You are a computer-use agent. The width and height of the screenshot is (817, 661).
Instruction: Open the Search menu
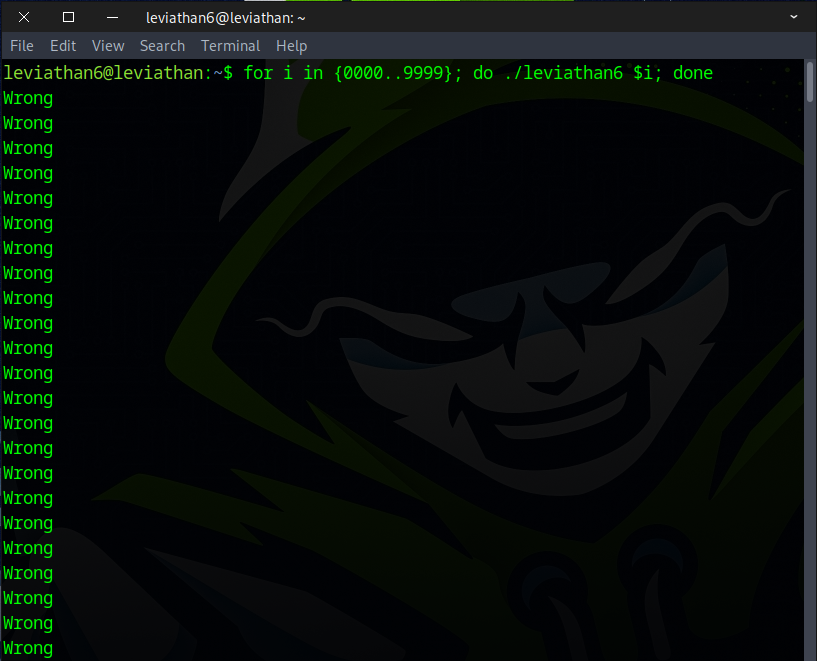coord(162,46)
